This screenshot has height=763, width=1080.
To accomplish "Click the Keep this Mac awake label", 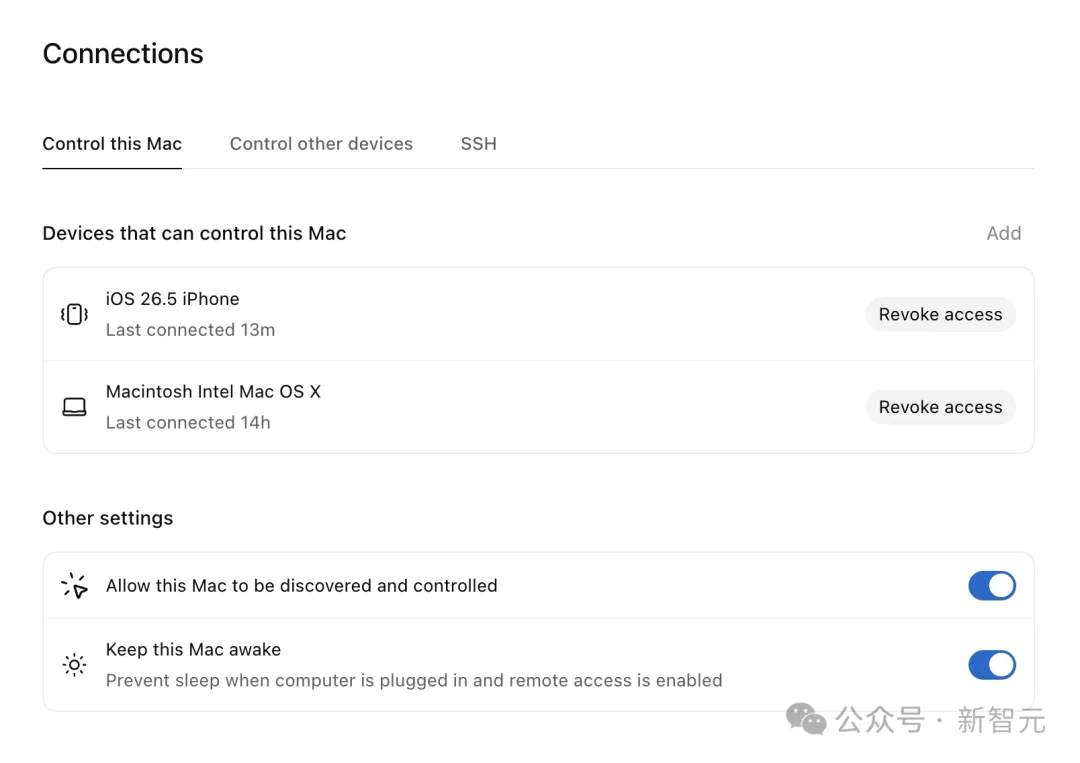I will (194, 649).
